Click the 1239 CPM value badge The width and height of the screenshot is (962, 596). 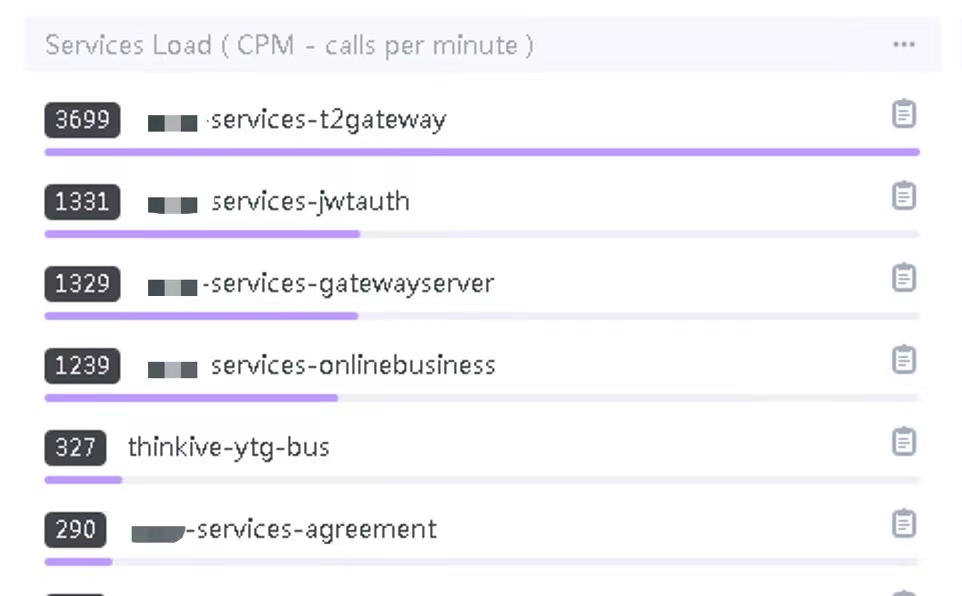tap(82, 366)
